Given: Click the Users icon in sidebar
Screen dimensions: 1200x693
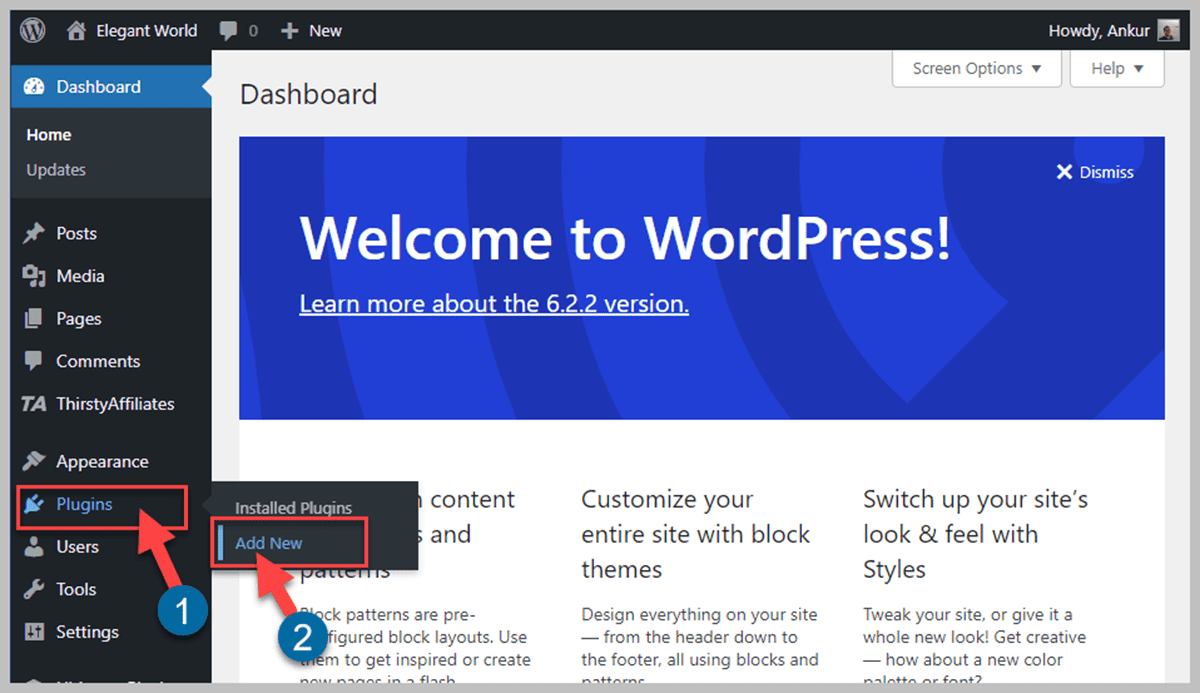Looking at the screenshot, I should tap(33, 546).
